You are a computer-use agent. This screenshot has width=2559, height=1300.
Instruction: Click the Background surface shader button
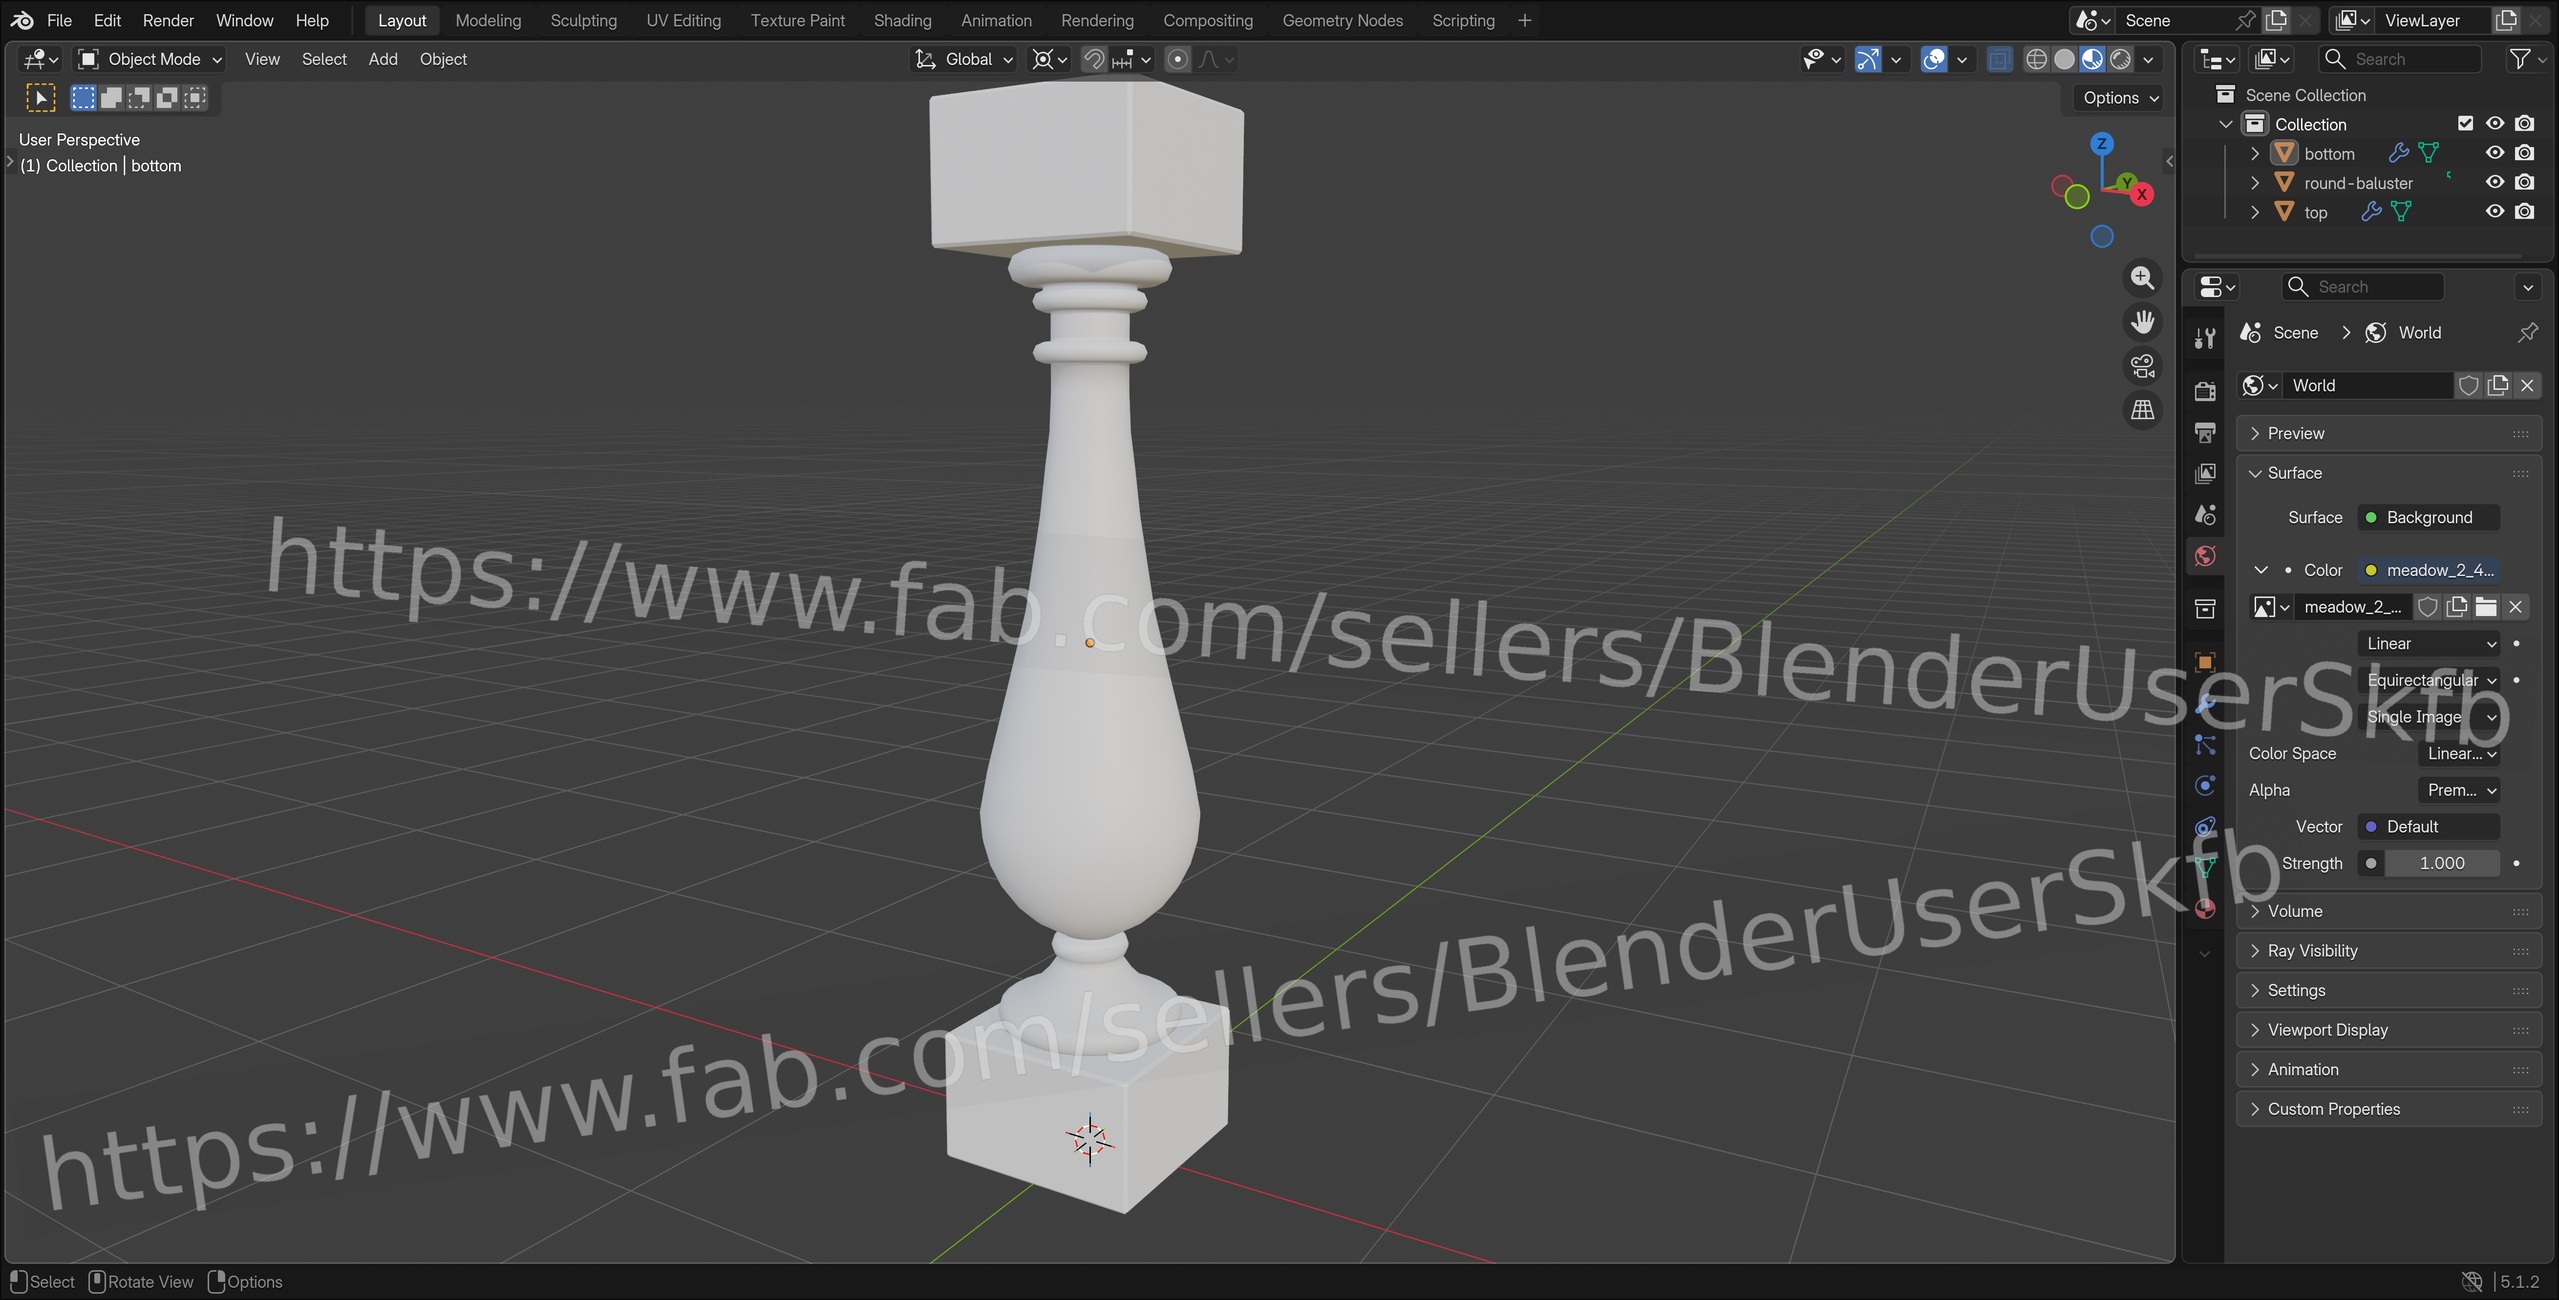[2429, 517]
